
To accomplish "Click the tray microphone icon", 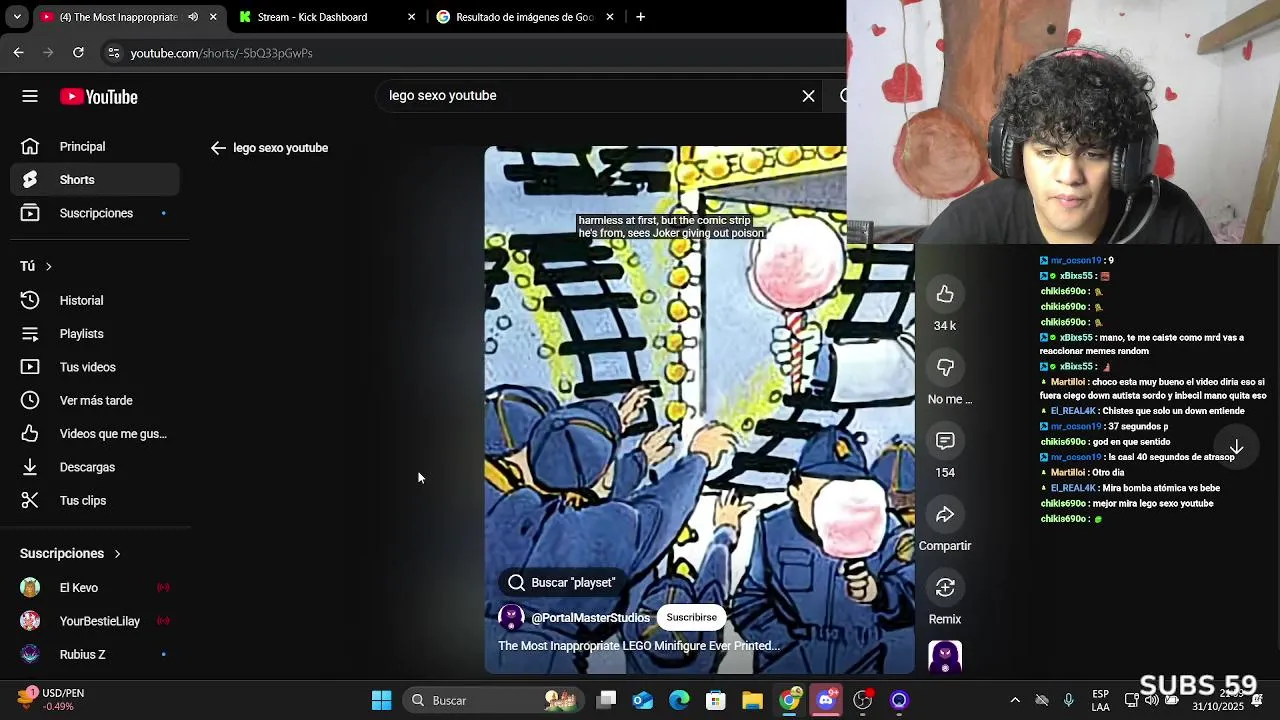I will [x=1068, y=700].
